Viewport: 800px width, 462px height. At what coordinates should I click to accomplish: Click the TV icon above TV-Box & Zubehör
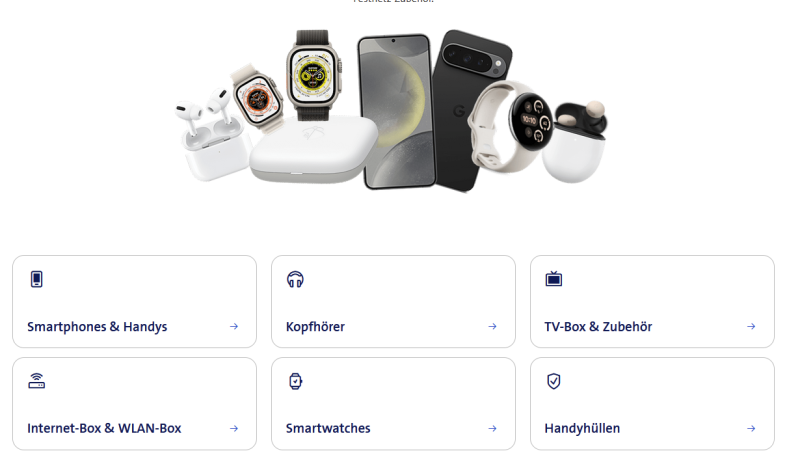tap(554, 279)
